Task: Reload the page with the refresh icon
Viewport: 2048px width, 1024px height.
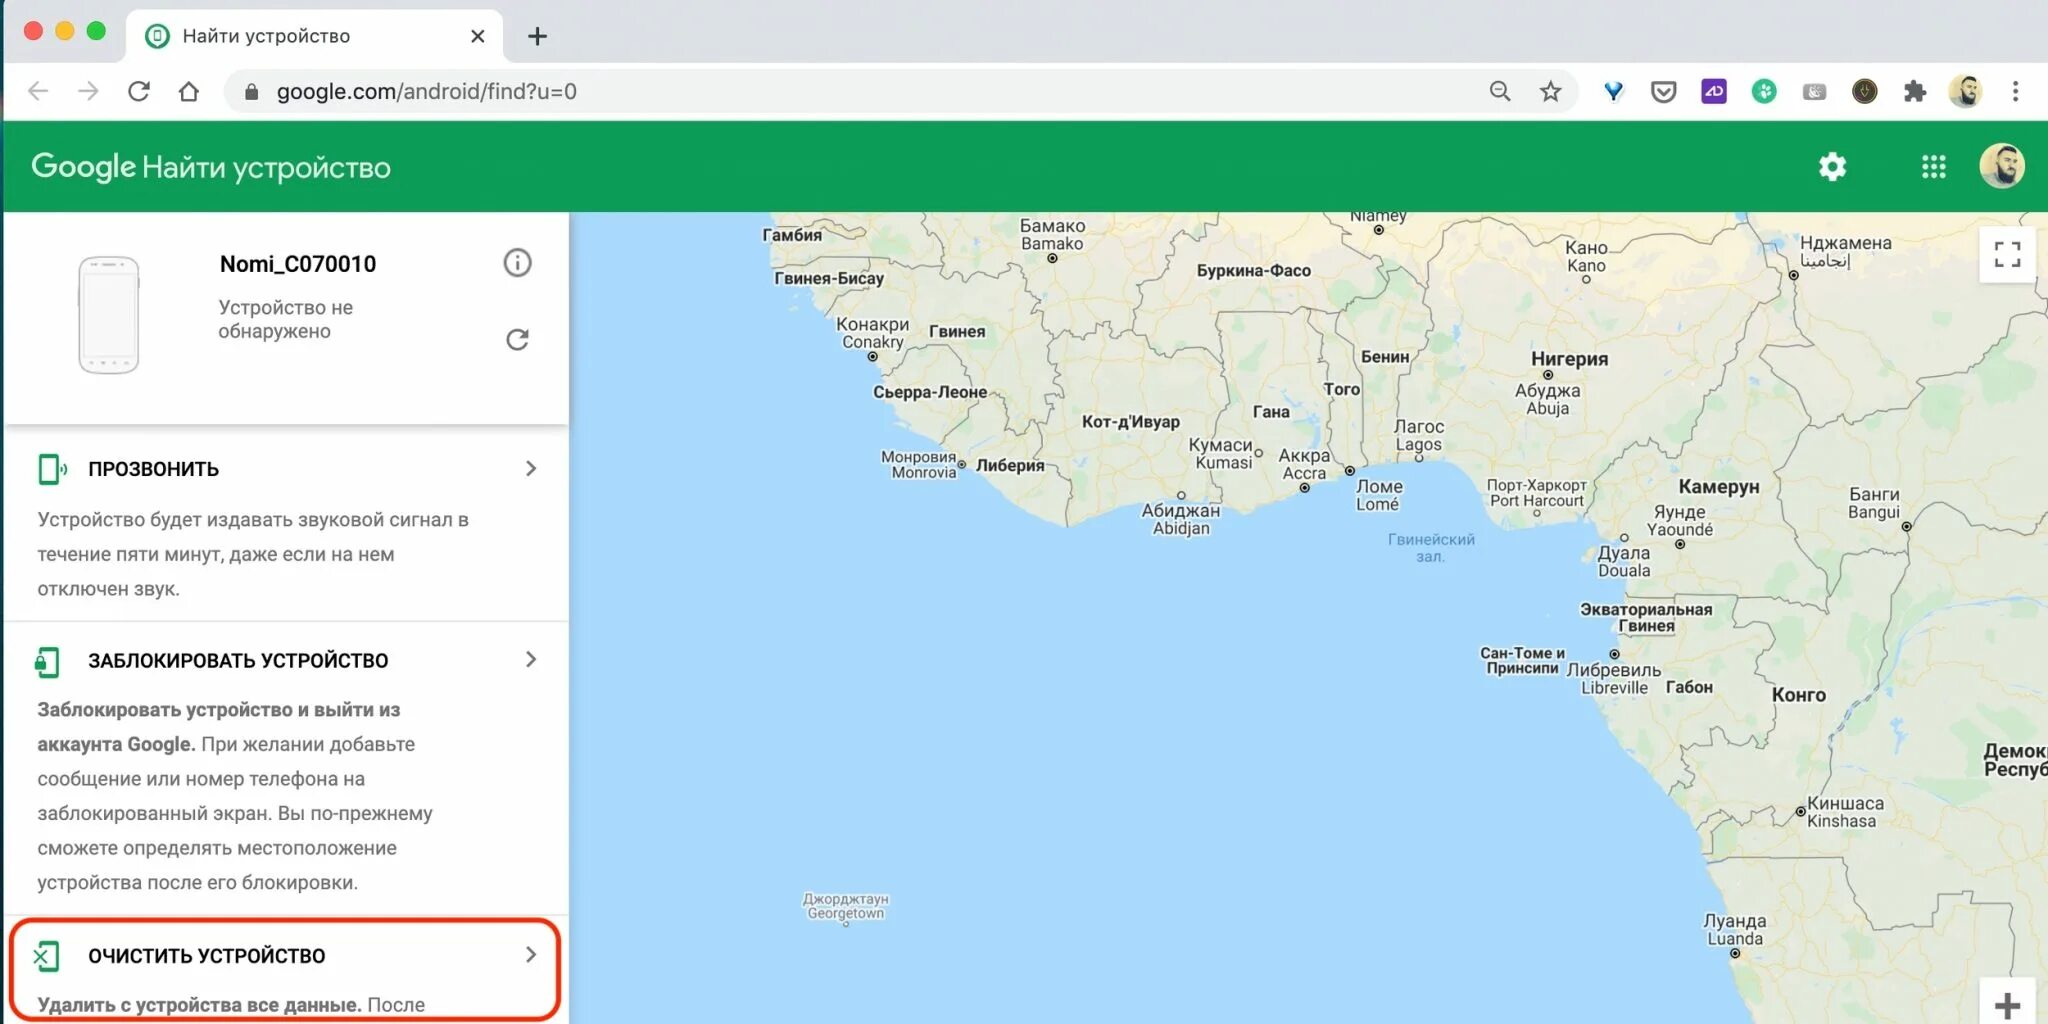Action: point(139,91)
